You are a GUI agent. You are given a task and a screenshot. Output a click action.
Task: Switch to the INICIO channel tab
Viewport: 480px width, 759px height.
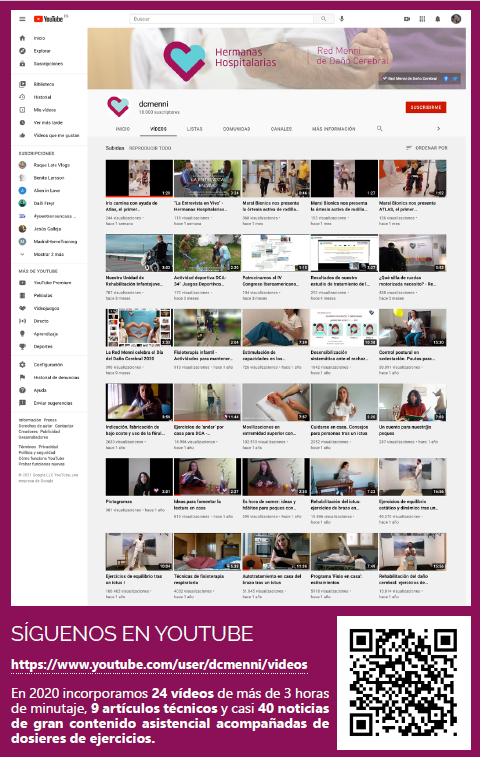pyautogui.click(x=123, y=129)
